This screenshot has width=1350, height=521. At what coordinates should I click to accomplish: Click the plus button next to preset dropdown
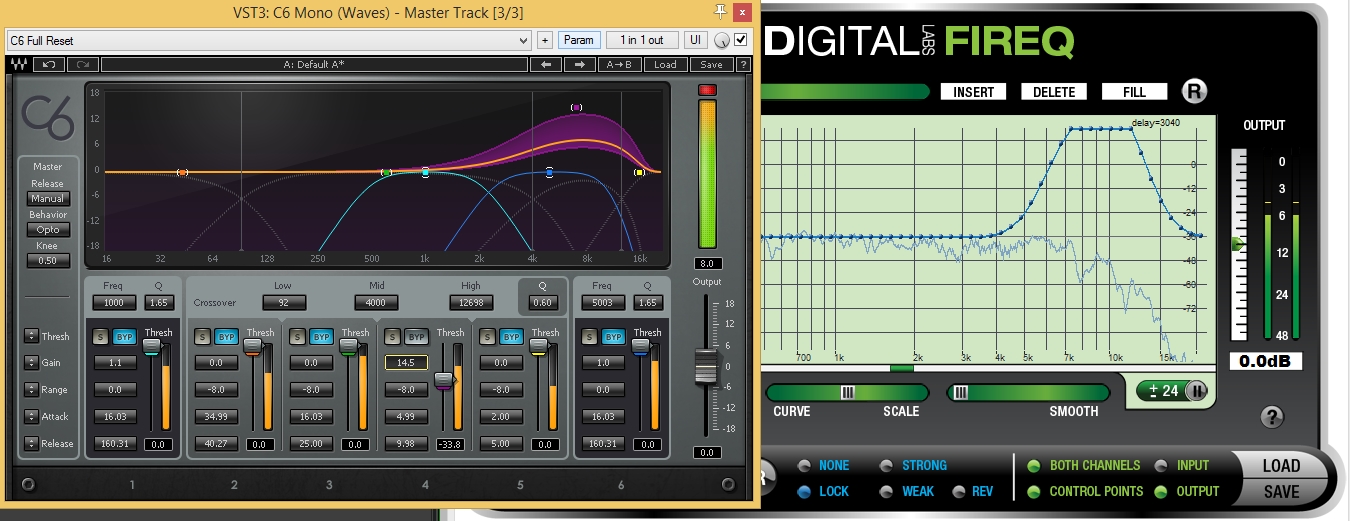pos(545,40)
